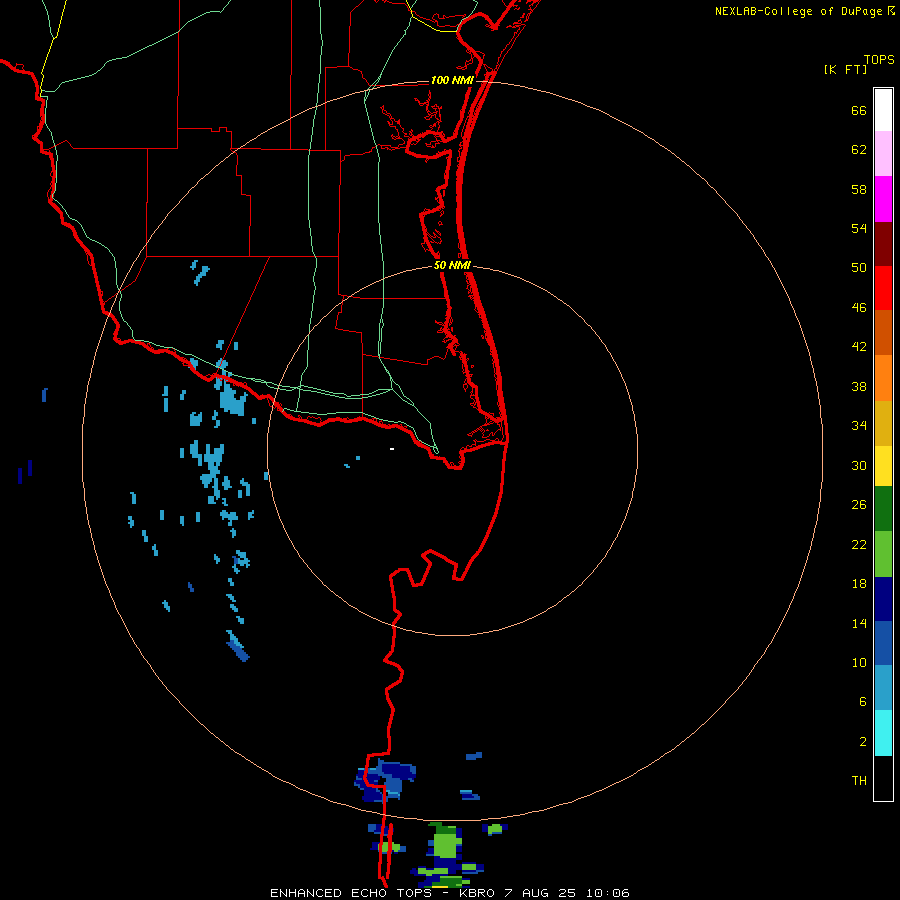This screenshot has height=900, width=900.
Task: Click the legend value 46
Action: click(859, 308)
